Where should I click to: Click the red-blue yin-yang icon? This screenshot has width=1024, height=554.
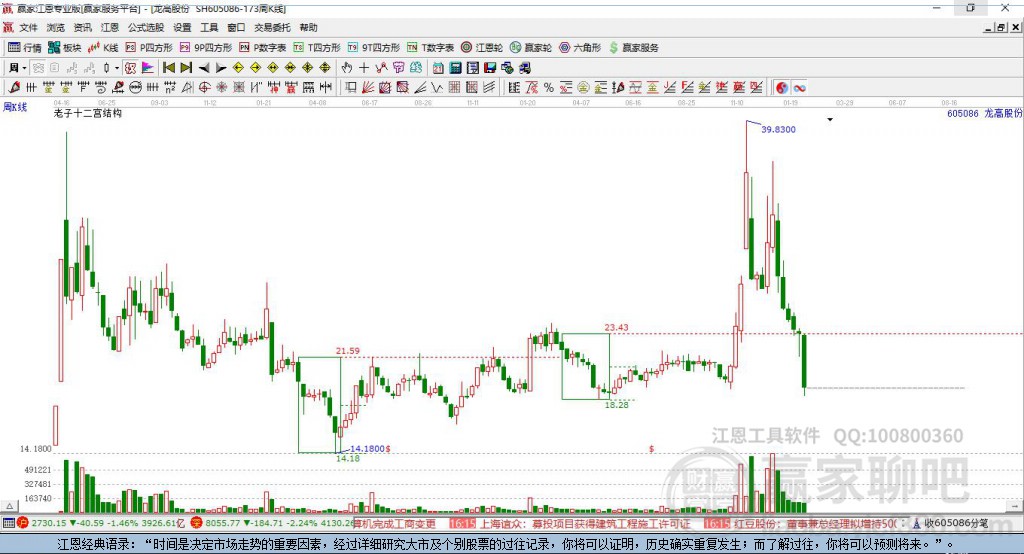coord(782,88)
